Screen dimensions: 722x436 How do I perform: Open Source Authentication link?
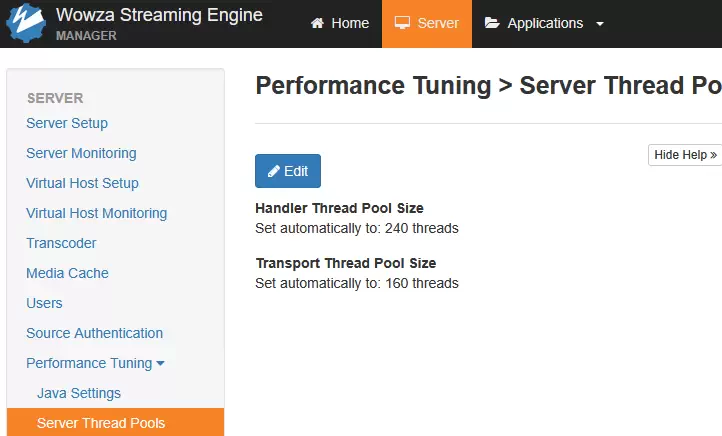click(x=94, y=333)
